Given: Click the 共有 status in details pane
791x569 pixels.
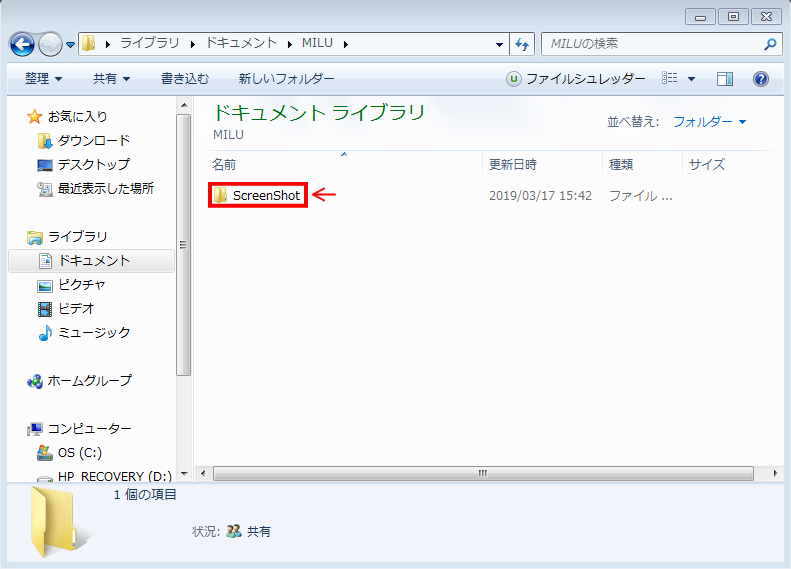Looking at the screenshot, I should pos(259,531).
